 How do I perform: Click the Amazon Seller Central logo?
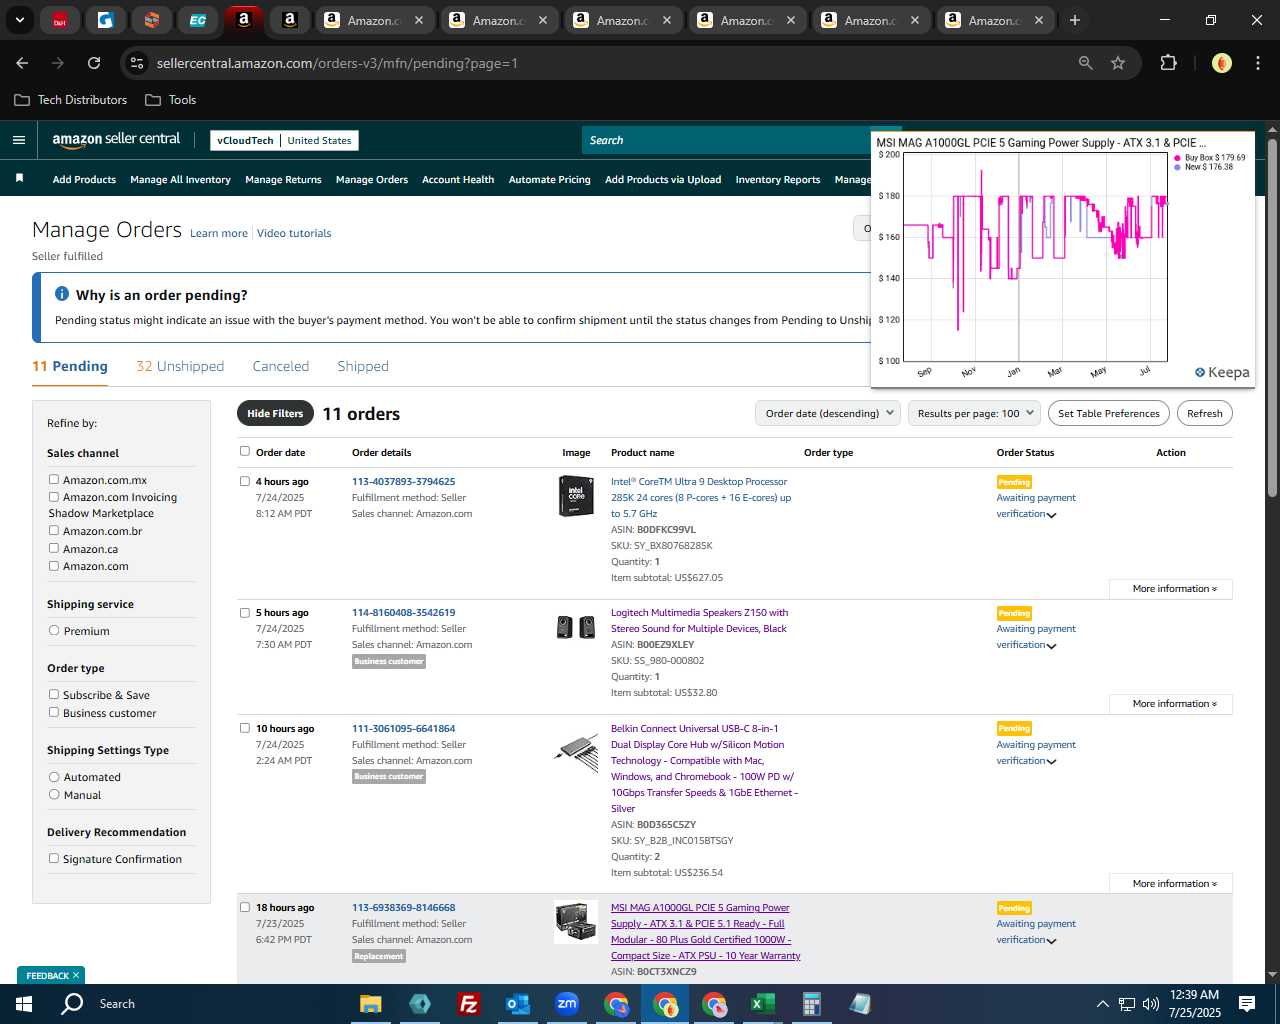coord(116,140)
